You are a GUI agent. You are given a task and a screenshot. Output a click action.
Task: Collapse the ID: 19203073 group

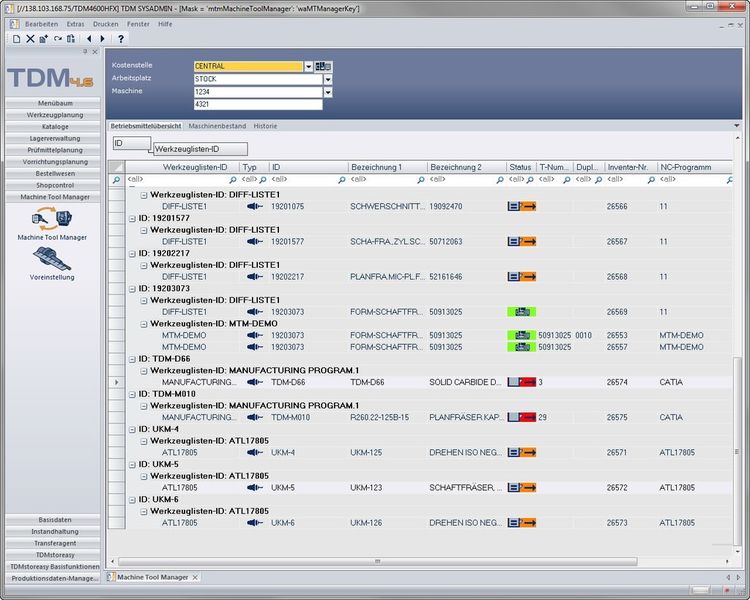132,289
